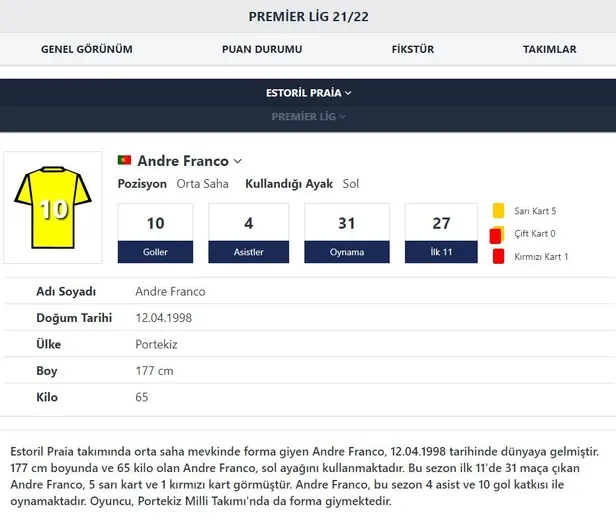Click the yellow card icon
This screenshot has height=519, width=616.
tap(498, 211)
